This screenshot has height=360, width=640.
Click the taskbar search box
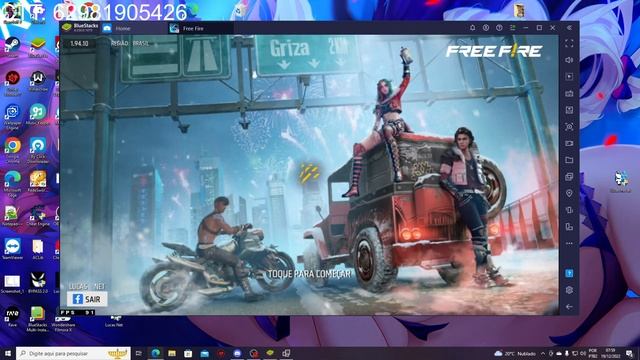[x=73, y=353]
